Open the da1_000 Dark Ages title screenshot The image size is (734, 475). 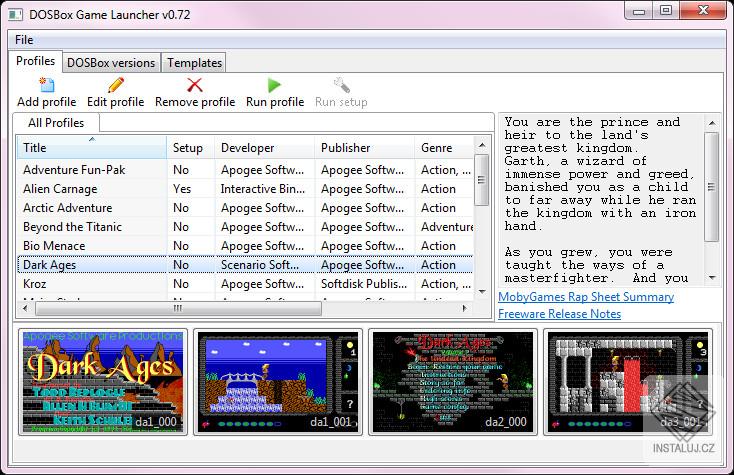click(x=103, y=382)
